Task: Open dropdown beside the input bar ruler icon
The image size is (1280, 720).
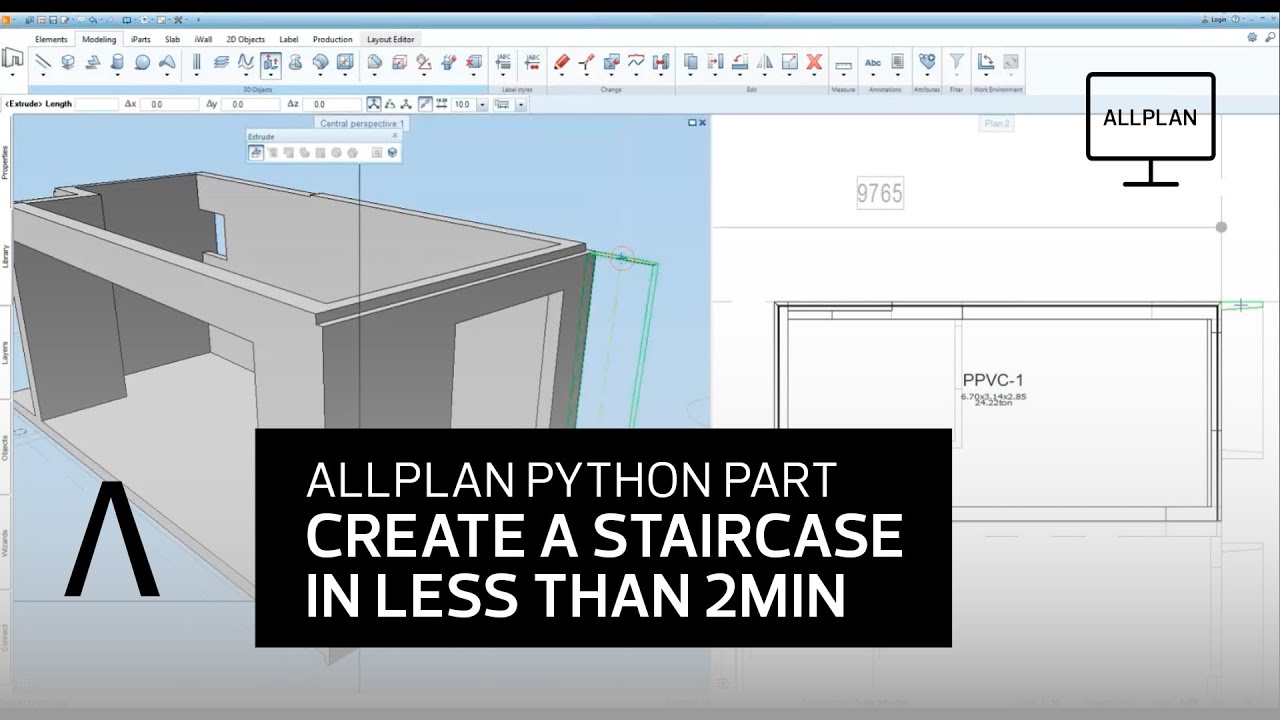Action: (521, 104)
